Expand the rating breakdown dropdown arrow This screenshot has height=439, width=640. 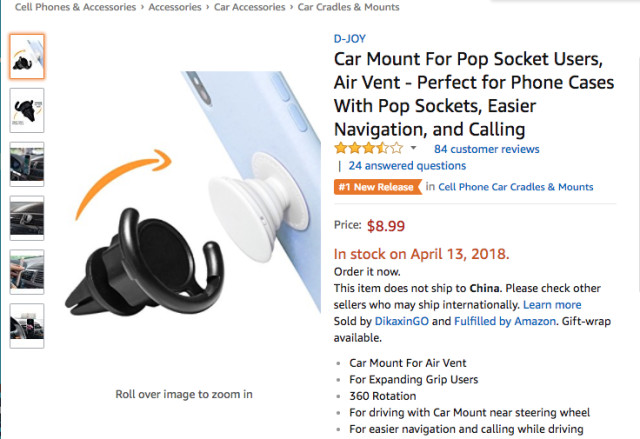414,149
